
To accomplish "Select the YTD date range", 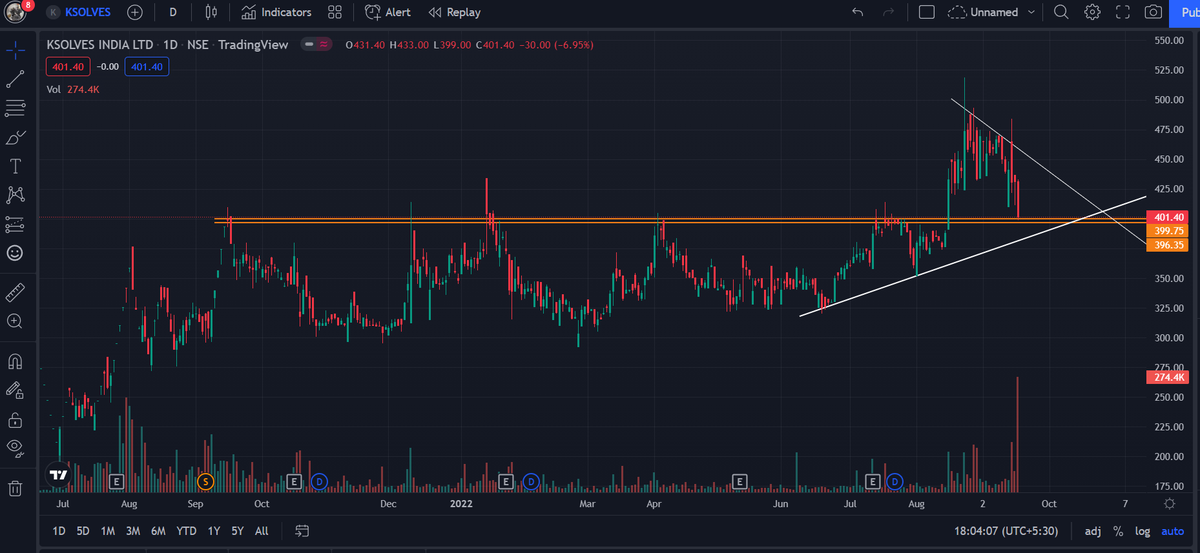I will point(186,531).
